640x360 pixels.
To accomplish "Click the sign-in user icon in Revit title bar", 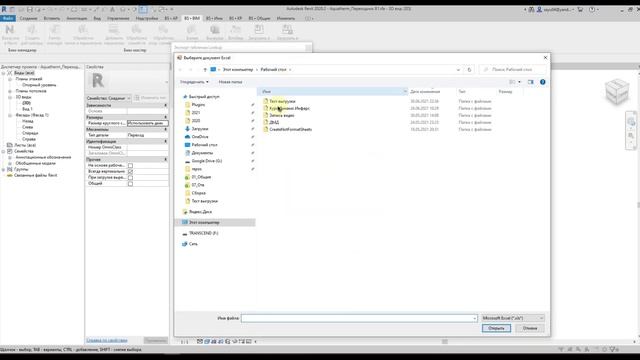I will pyautogui.click(x=539, y=9).
